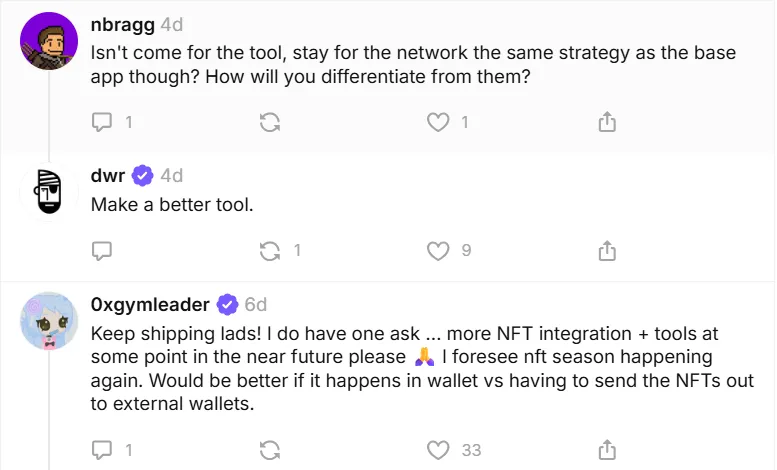Share dwr's 'Make a better tool' post

click(606, 250)
